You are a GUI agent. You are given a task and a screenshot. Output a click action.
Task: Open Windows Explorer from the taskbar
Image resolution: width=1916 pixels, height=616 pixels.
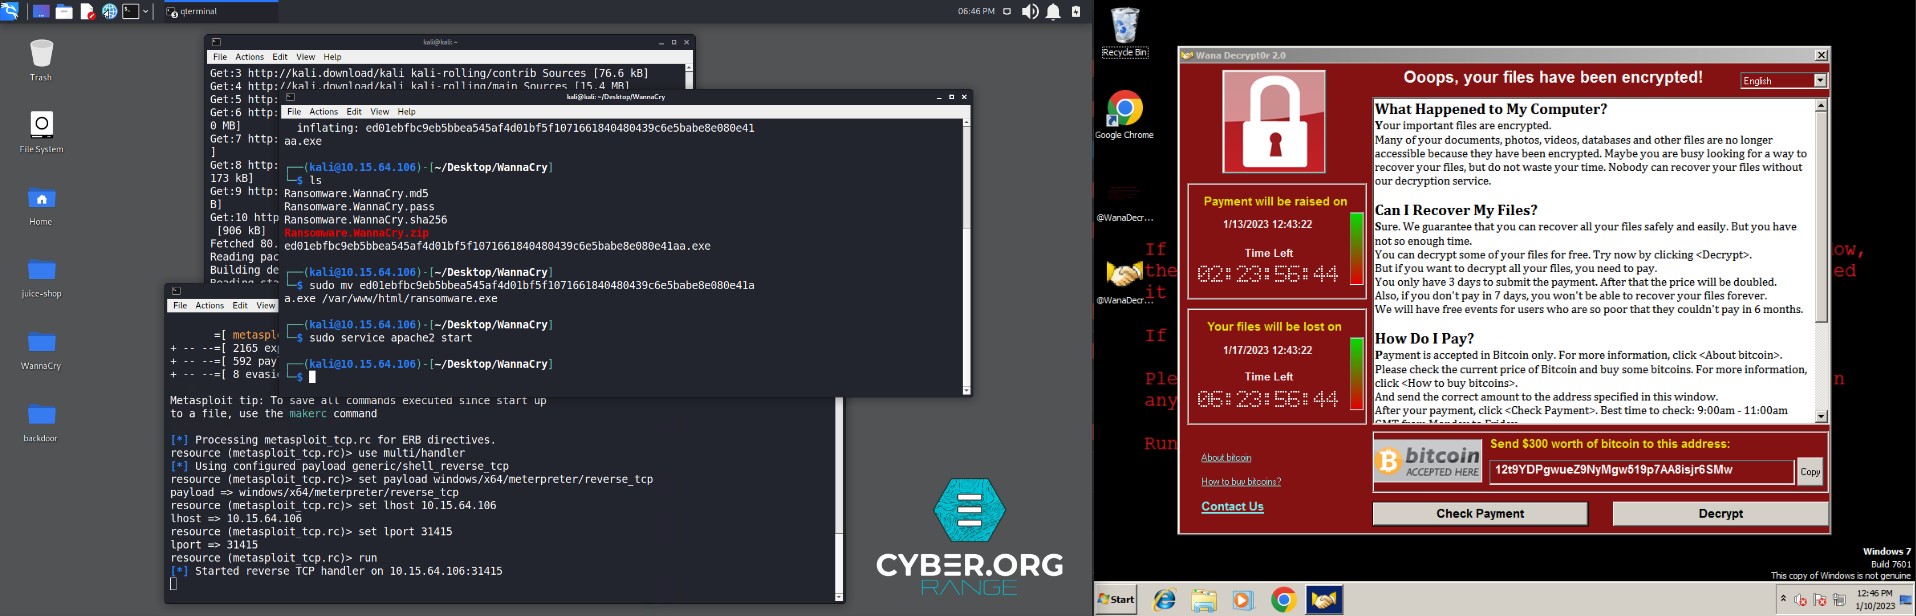pyautogui.click(x=1204, y=600)
